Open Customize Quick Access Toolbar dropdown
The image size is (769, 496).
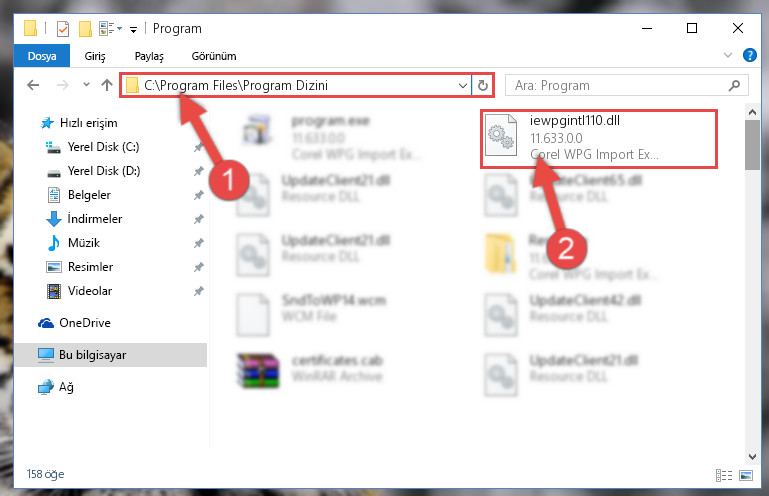pyautogui.click(x=133, y=30)
